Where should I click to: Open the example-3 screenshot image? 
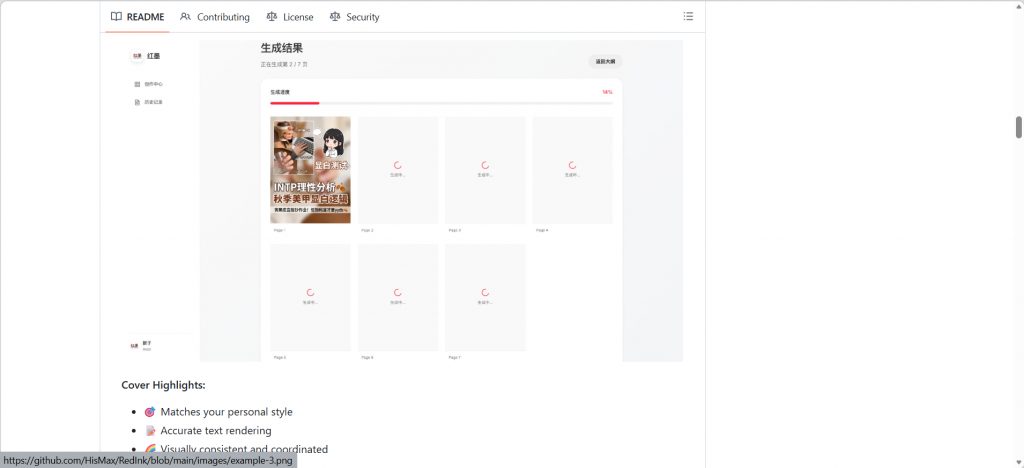point(402,200)
